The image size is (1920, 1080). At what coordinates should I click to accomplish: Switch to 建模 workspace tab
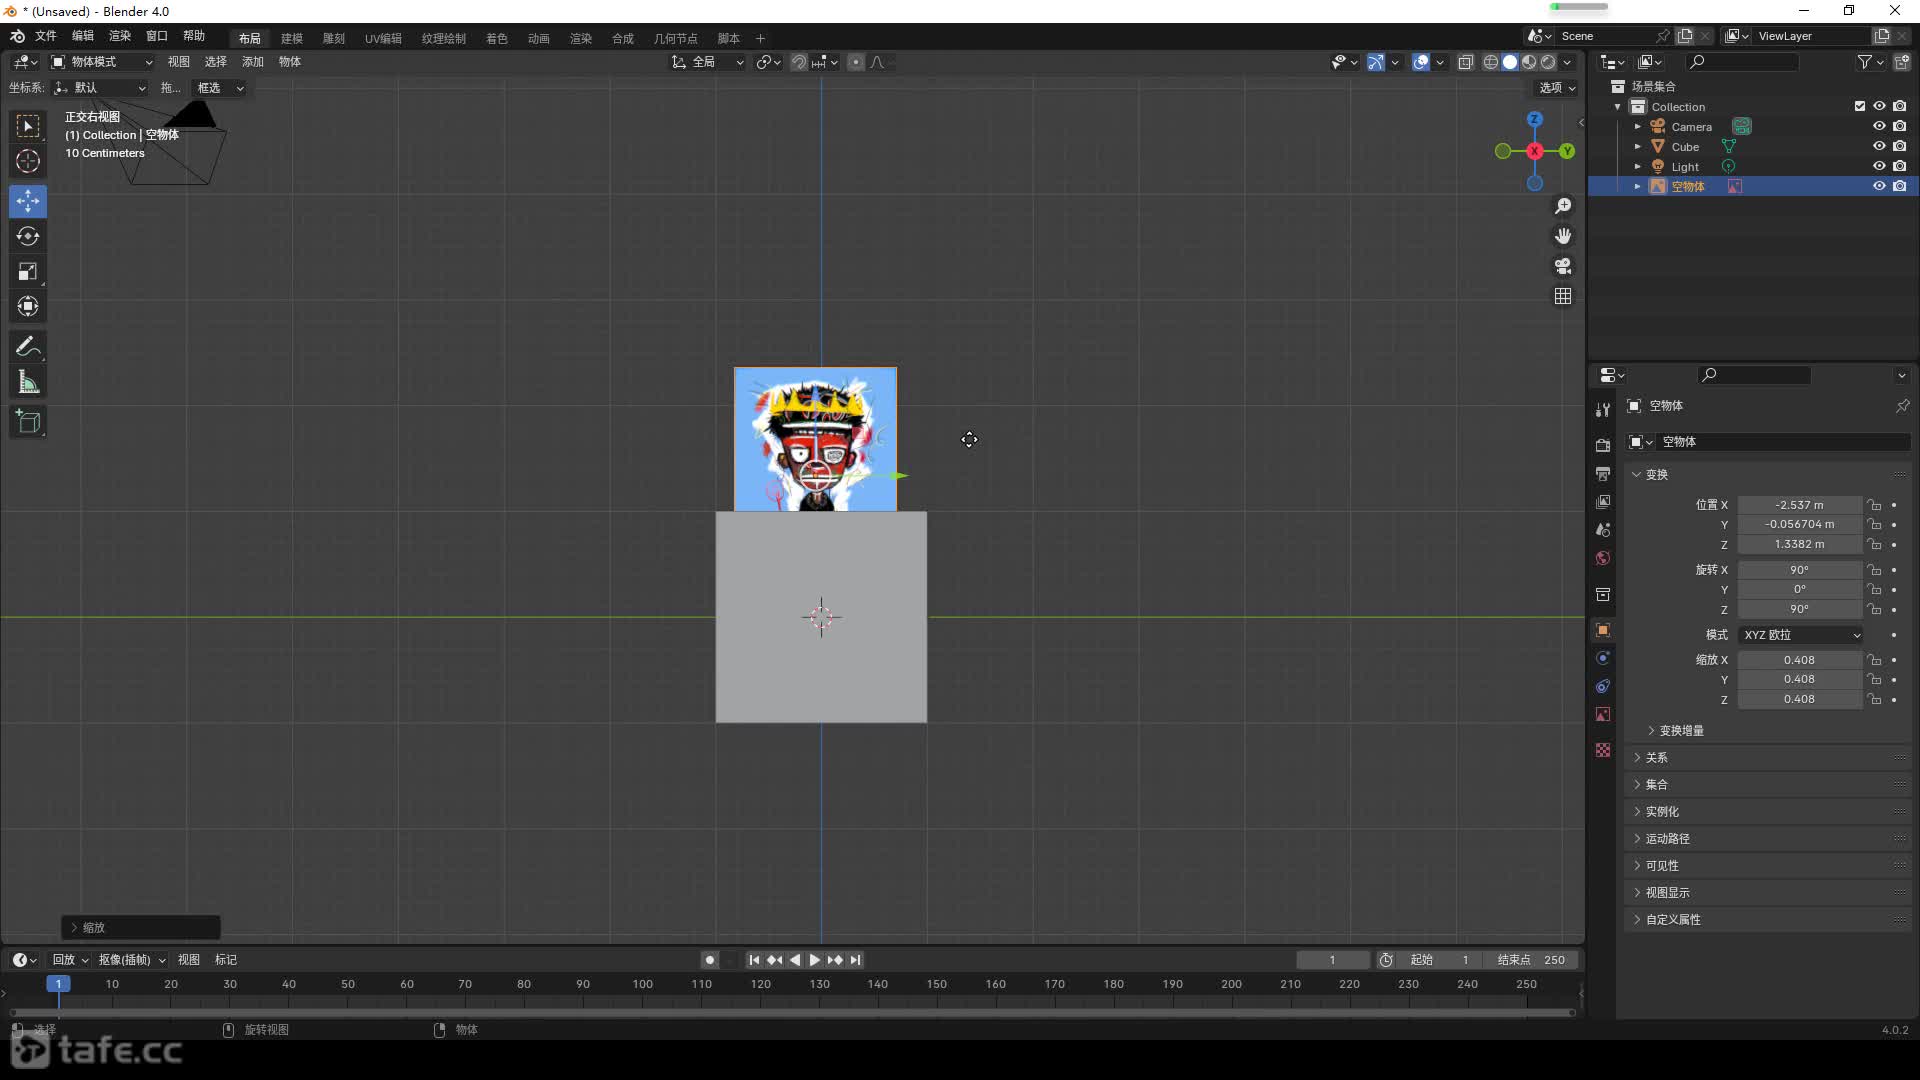[292, 38]
